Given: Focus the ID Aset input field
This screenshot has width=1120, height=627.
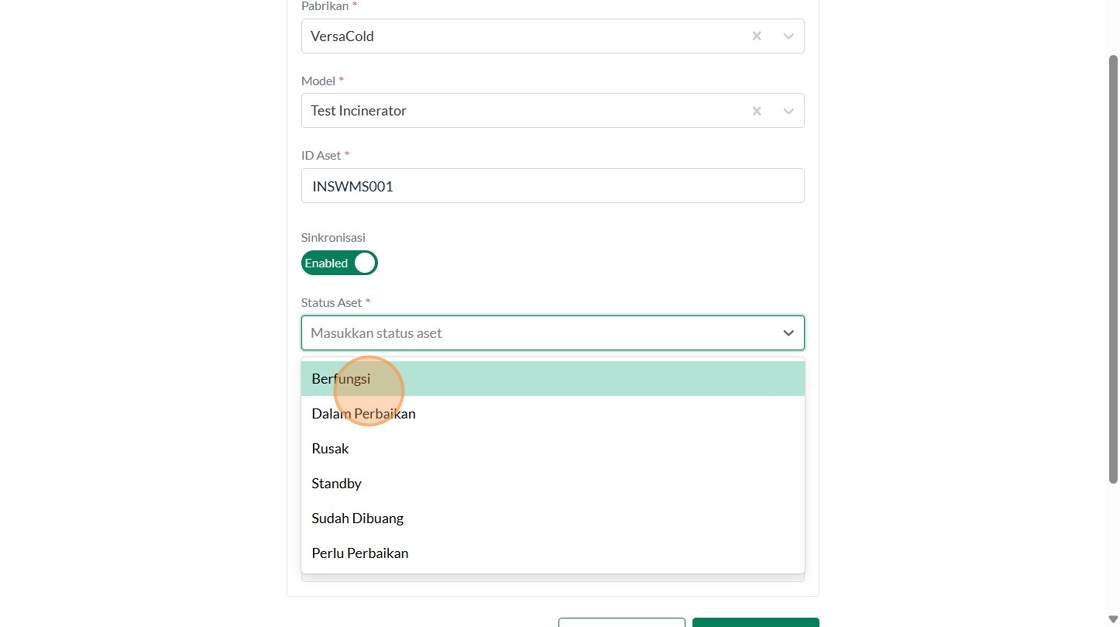Looking at the screenshot, I should [552, 186].
